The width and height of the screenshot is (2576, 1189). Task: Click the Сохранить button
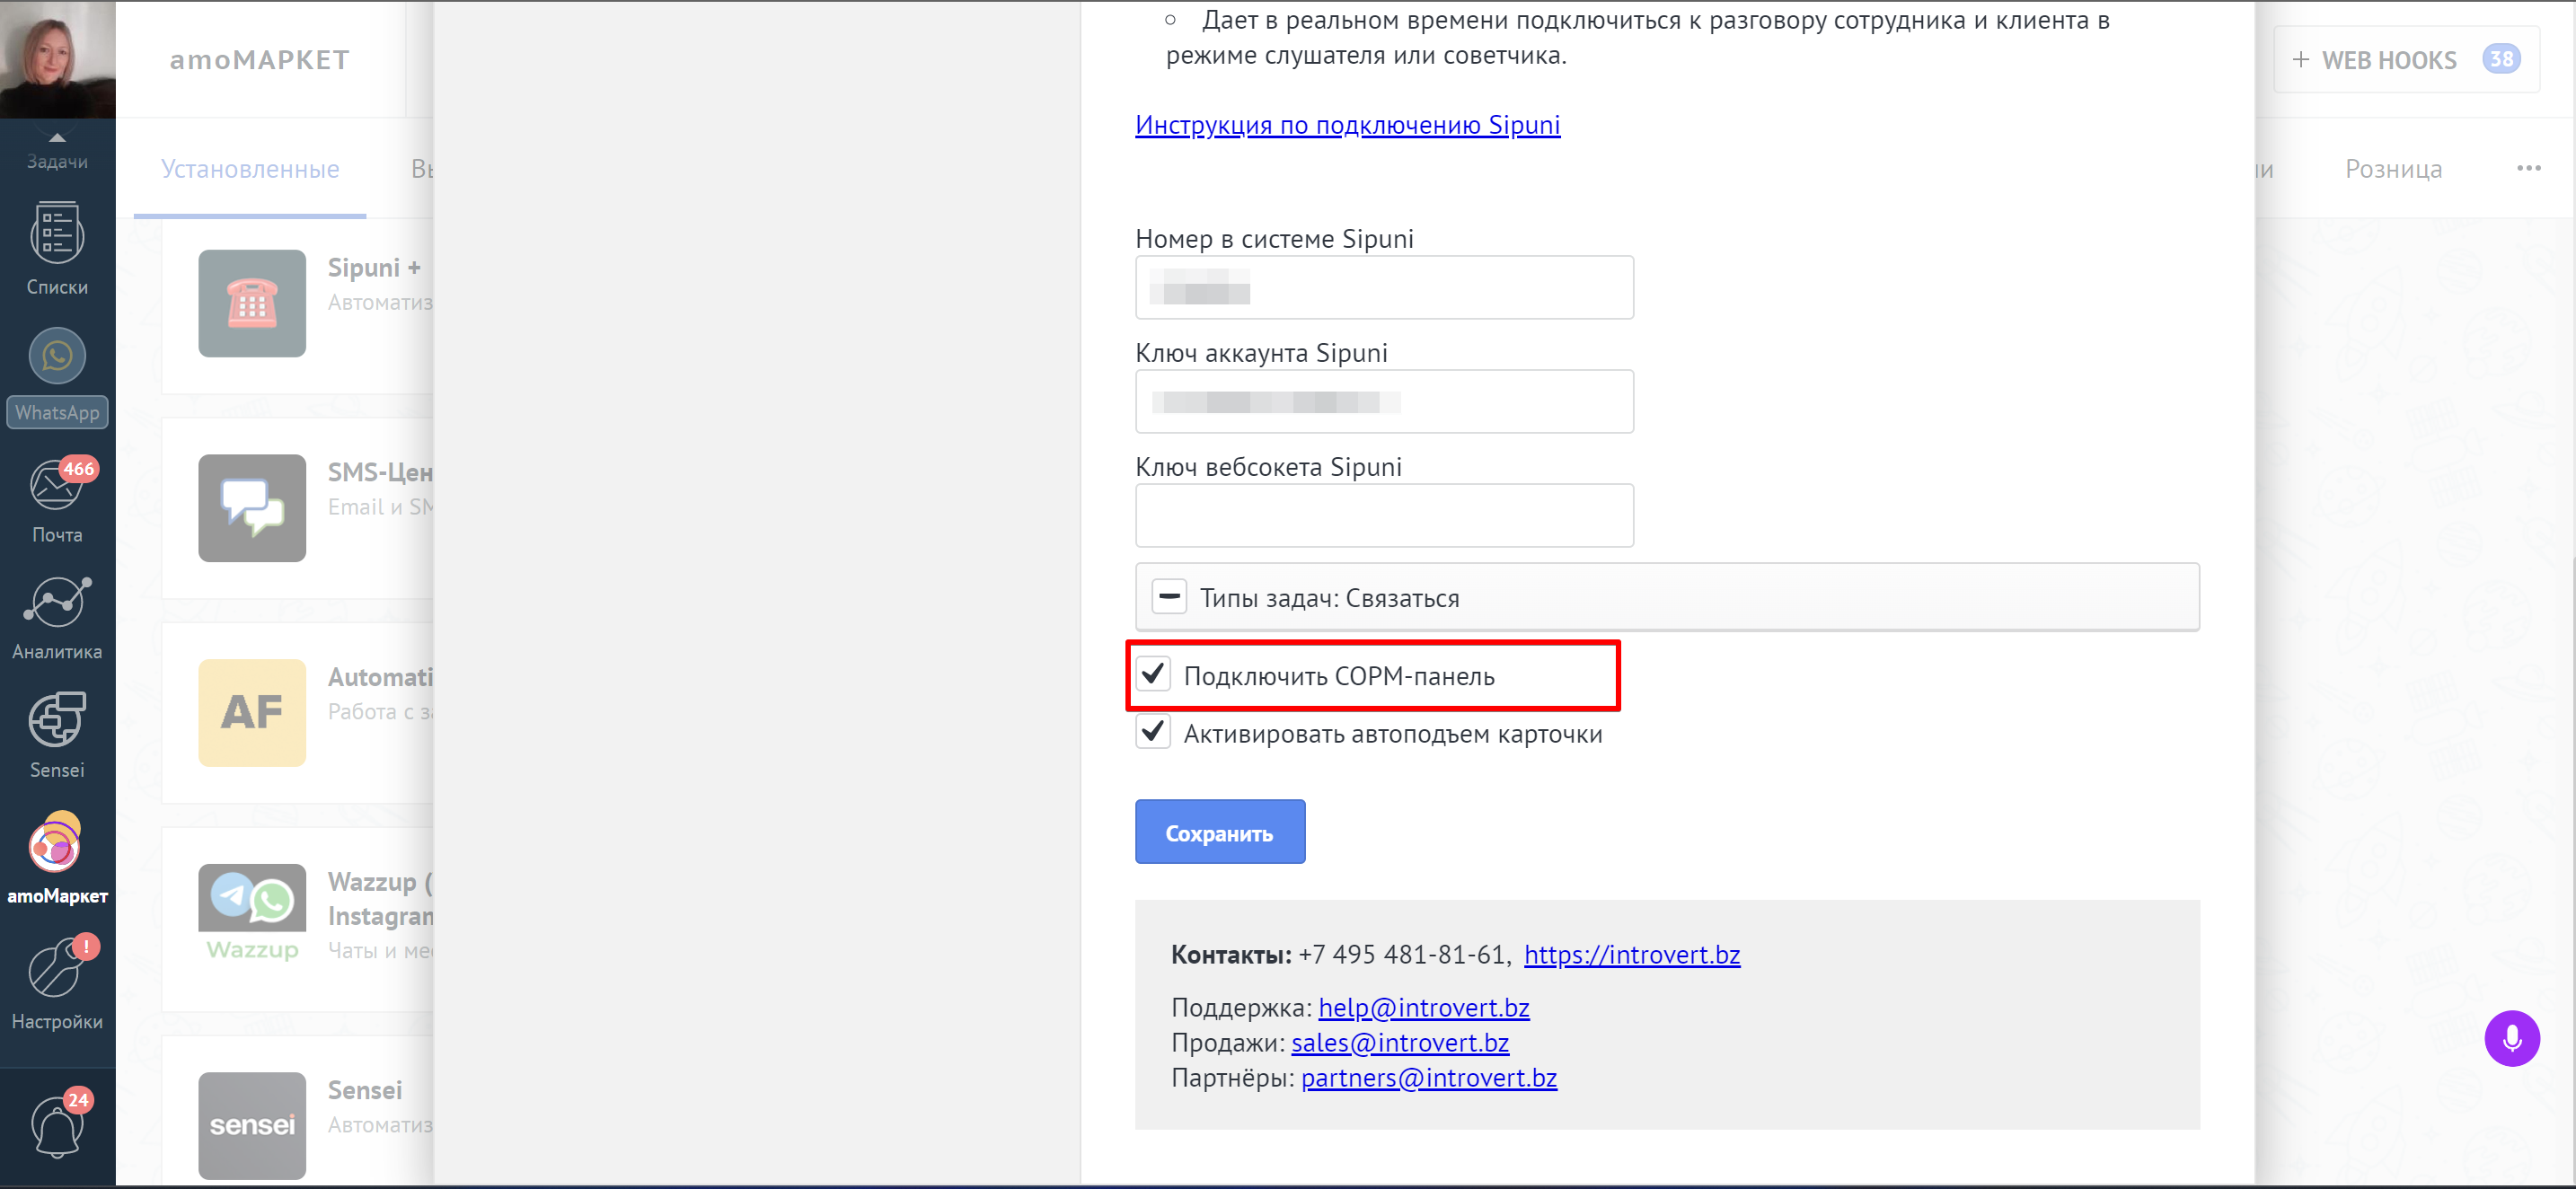(x=1220, y=832)
